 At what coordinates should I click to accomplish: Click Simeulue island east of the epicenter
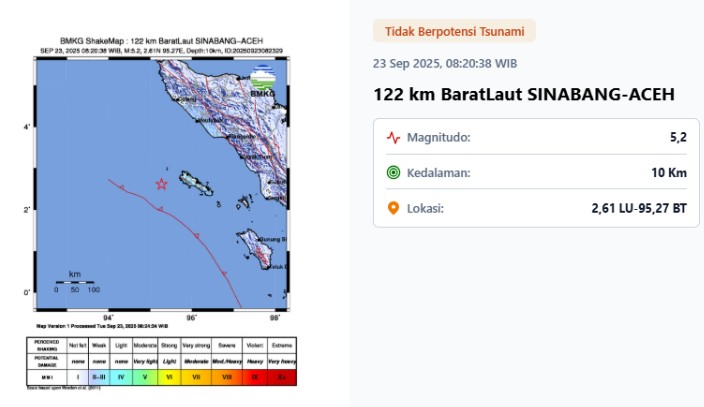coord(196,183)
